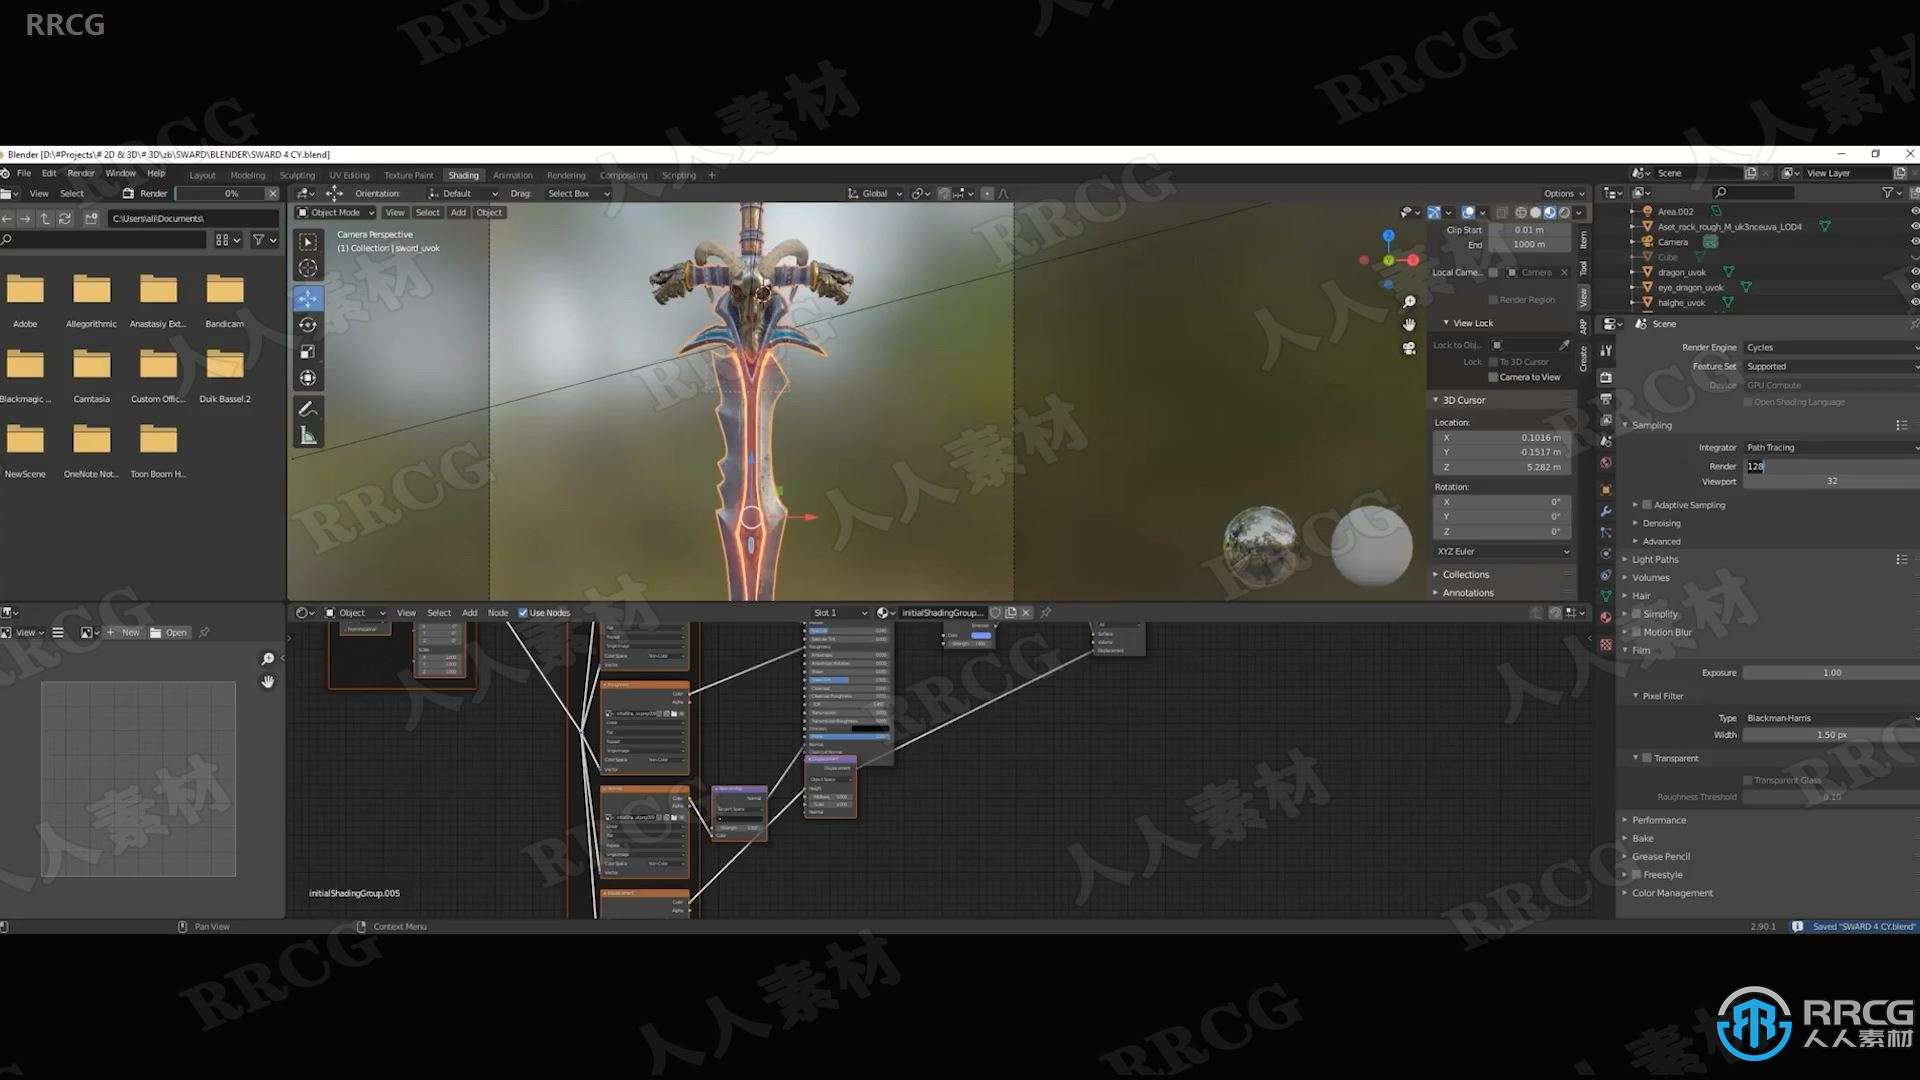The image size is (1920, 1080).
Task: Select the Rotate tool in viewport toolbar
Action: pos(308,325)
